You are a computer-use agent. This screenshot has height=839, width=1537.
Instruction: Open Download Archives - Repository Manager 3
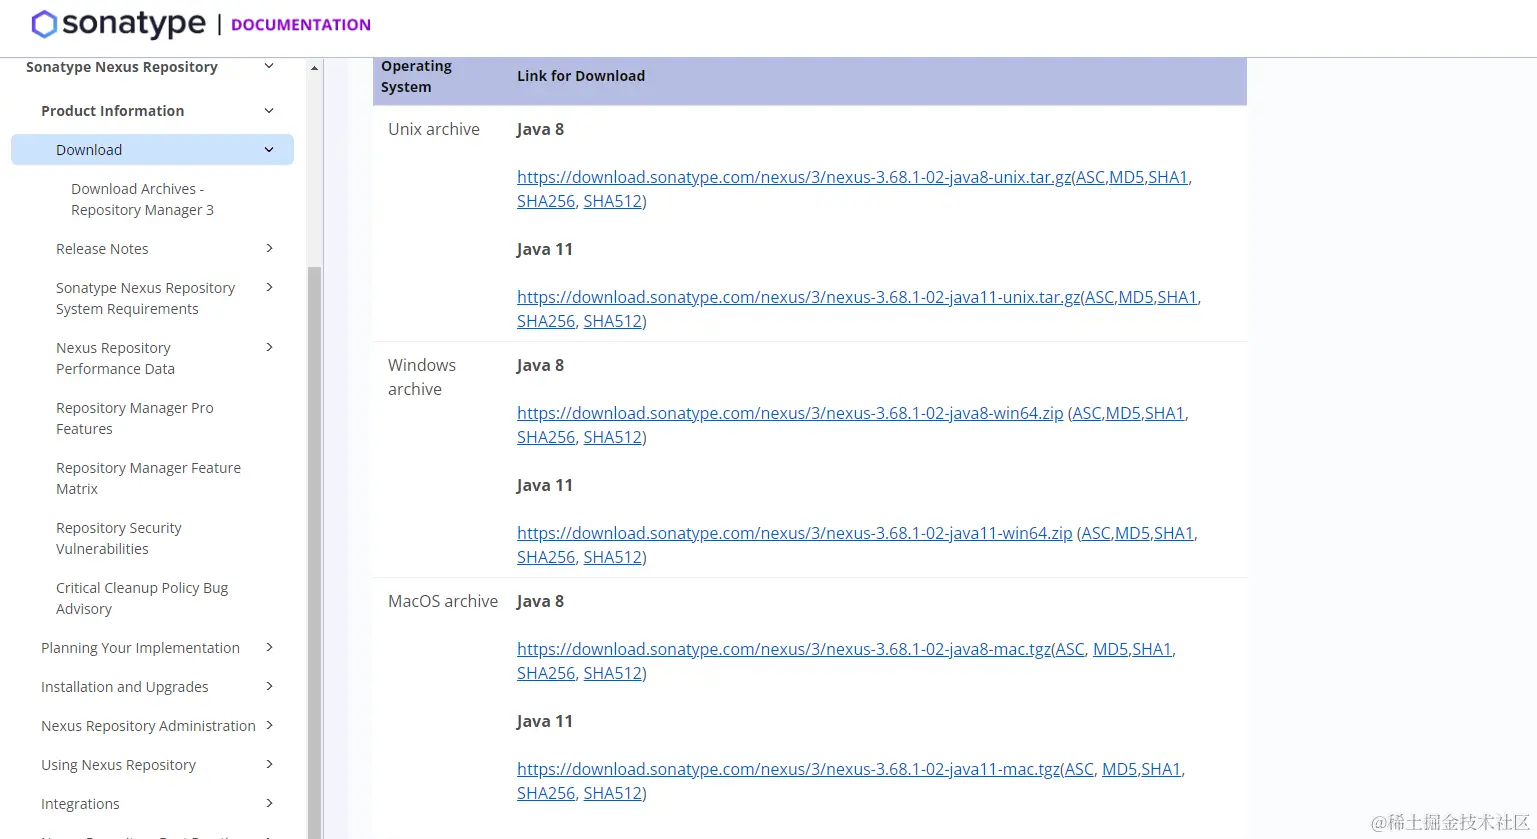142,199
